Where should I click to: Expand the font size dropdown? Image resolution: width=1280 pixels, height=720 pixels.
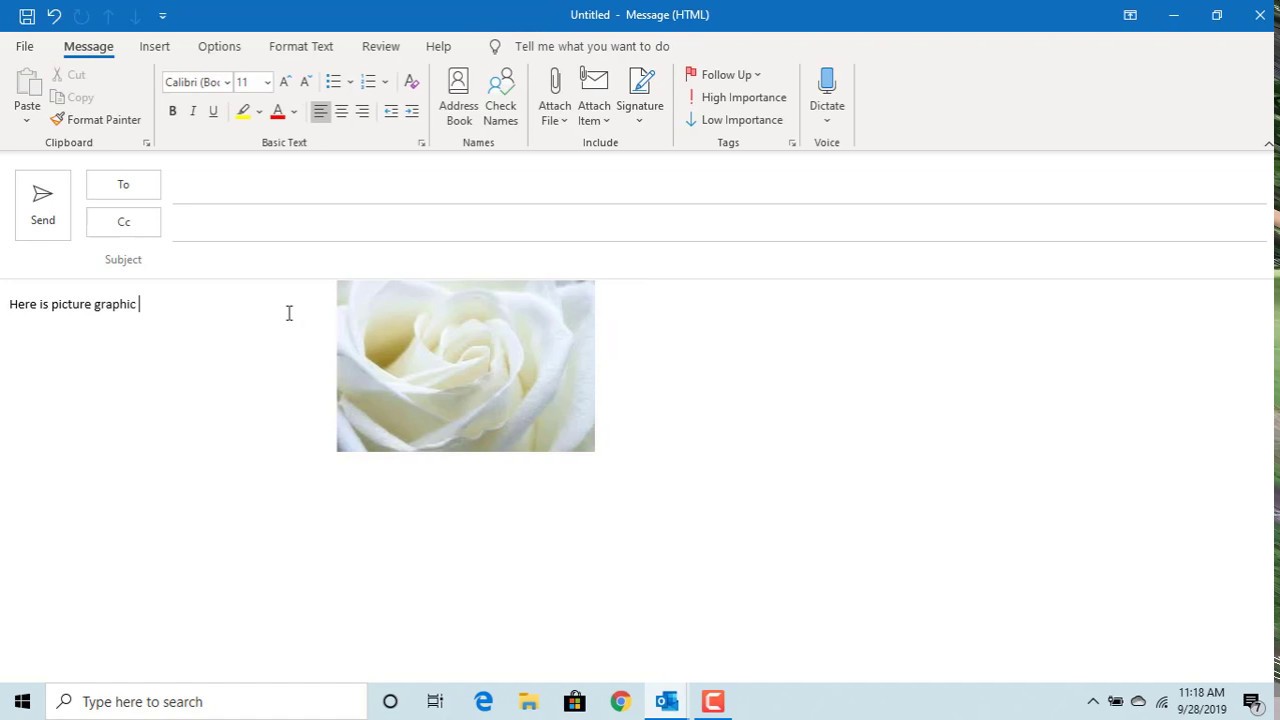point(267,82)
